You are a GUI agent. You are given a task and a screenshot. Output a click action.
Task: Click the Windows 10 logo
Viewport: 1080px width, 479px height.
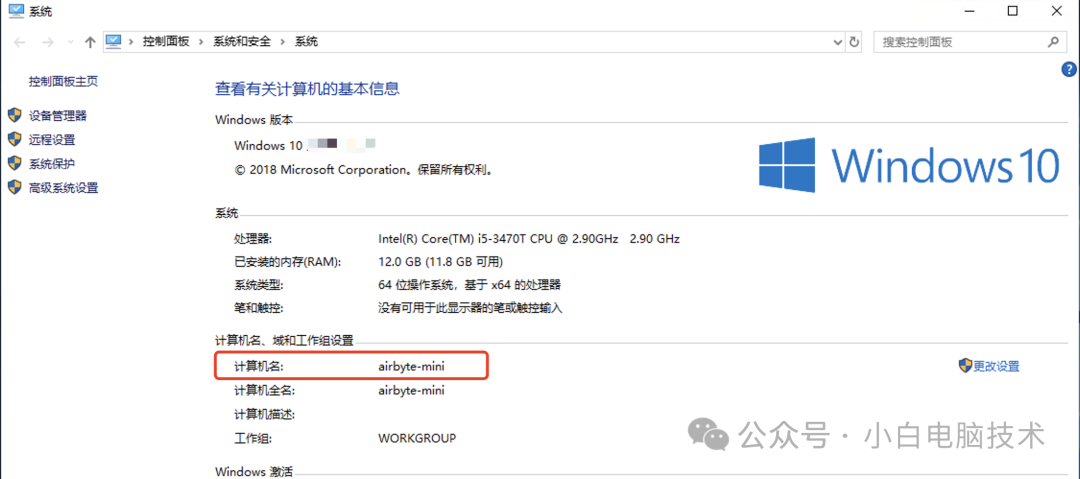click(x=908, y=165)
